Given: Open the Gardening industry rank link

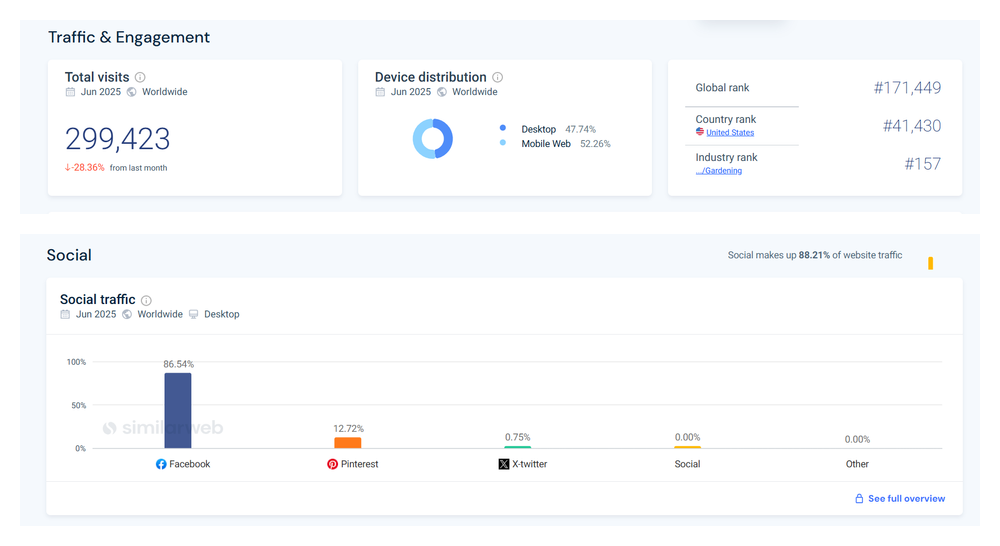Looking at the screenshot, I should click(x=719, y=170).
